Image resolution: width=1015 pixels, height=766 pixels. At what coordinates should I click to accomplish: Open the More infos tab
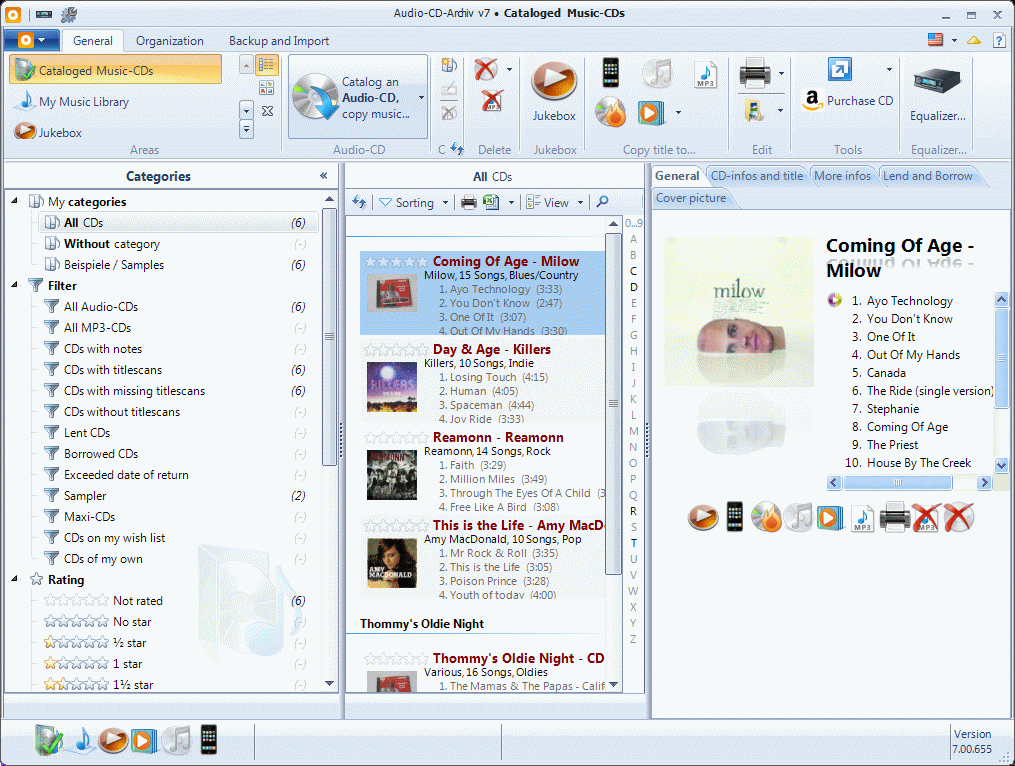pos(842,175)
